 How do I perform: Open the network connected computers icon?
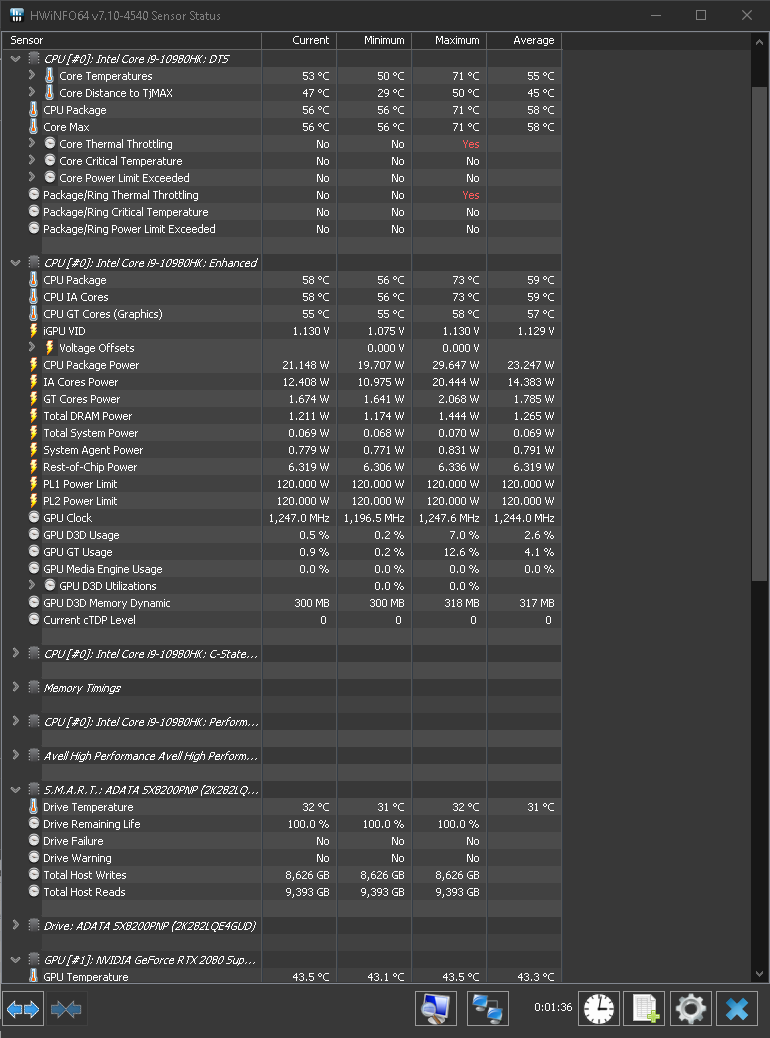click(488, 1009)
